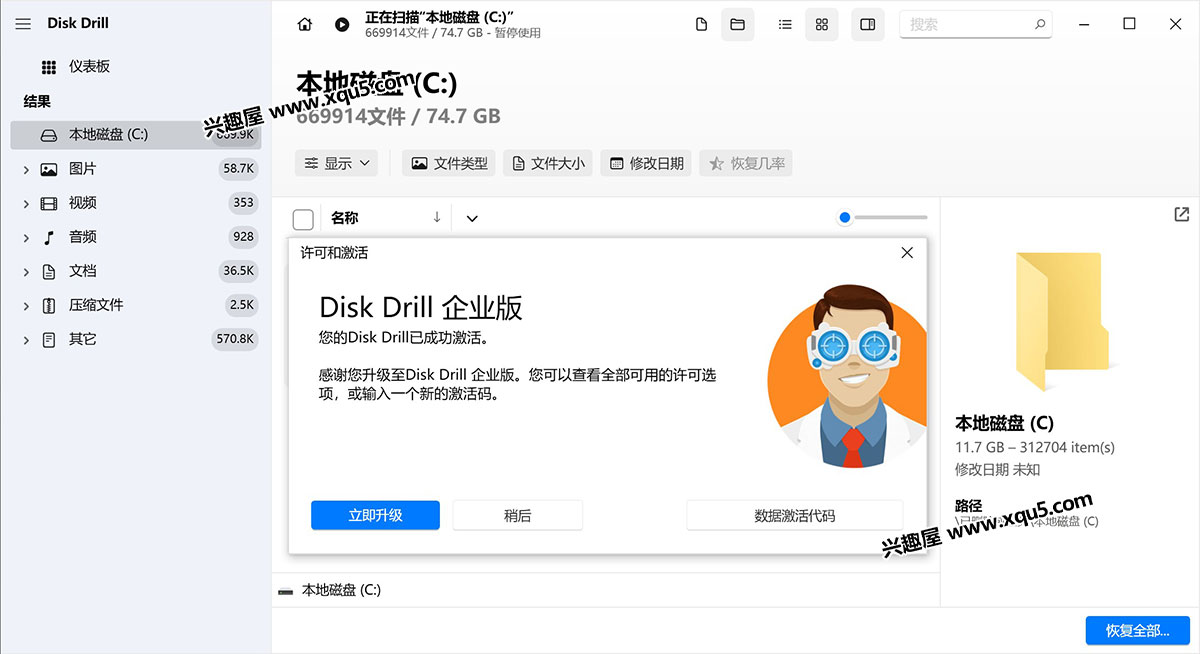Select the 音频 music note icon
Image resolution: width=1200 pixels, height=654 pixels.
(x=49, y=238)
